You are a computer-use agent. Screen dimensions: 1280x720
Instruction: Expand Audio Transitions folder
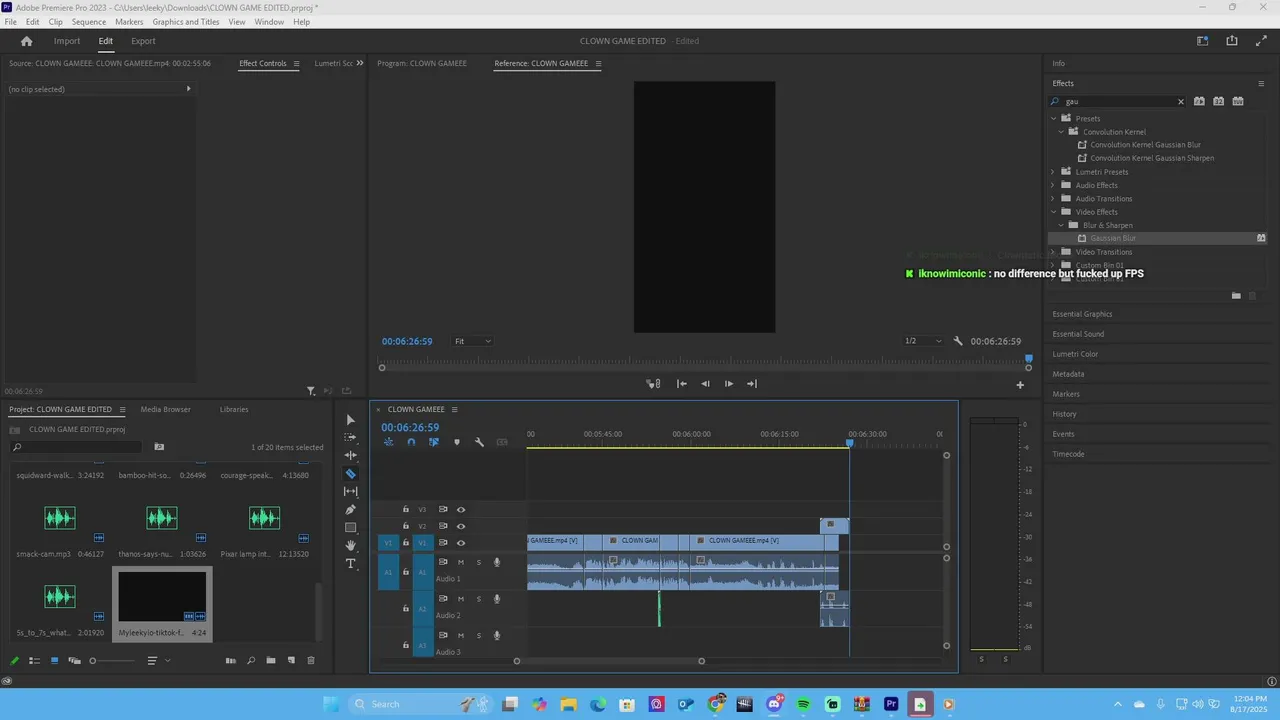point(1053,199)
